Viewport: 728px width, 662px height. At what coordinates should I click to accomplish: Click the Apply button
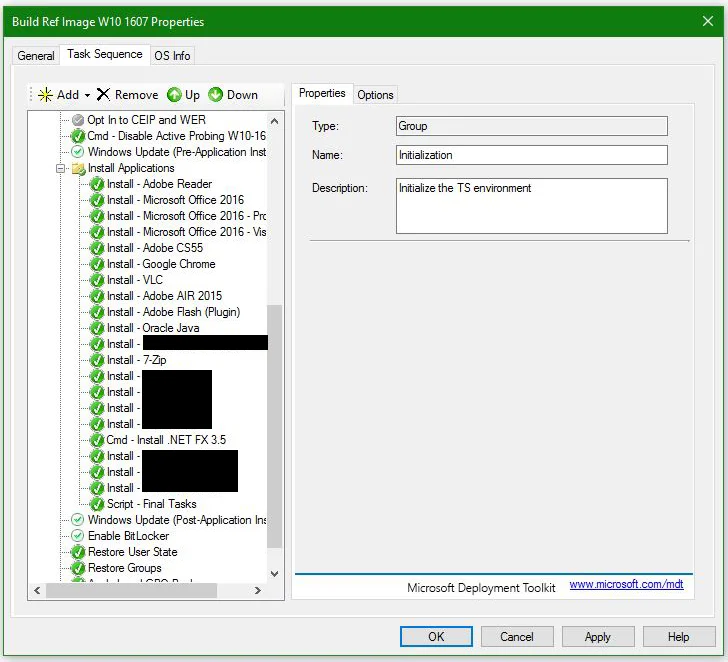(598, 636)
